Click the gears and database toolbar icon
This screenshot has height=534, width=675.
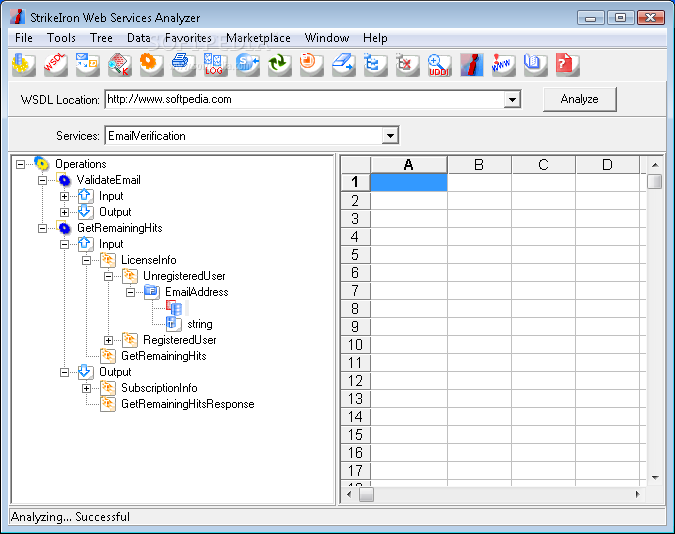tap(24, 65)
